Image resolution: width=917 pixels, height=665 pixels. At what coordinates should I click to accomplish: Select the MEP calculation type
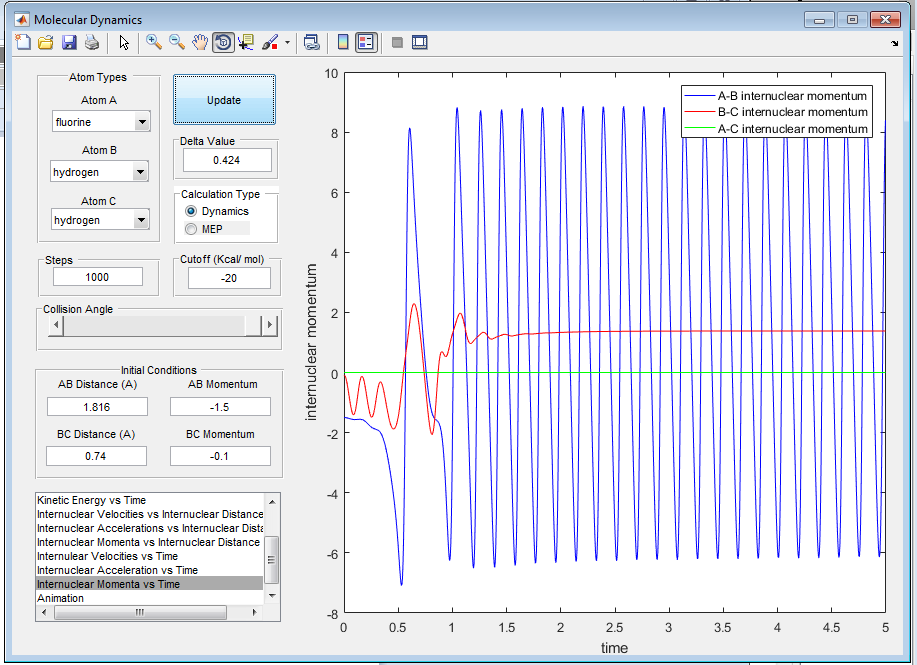[191, 229]
